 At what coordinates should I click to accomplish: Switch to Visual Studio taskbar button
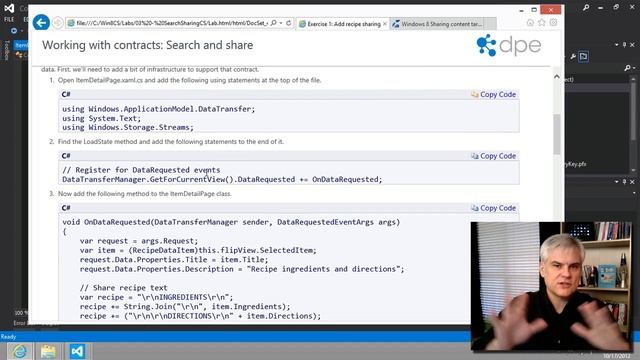click(77, 351)
